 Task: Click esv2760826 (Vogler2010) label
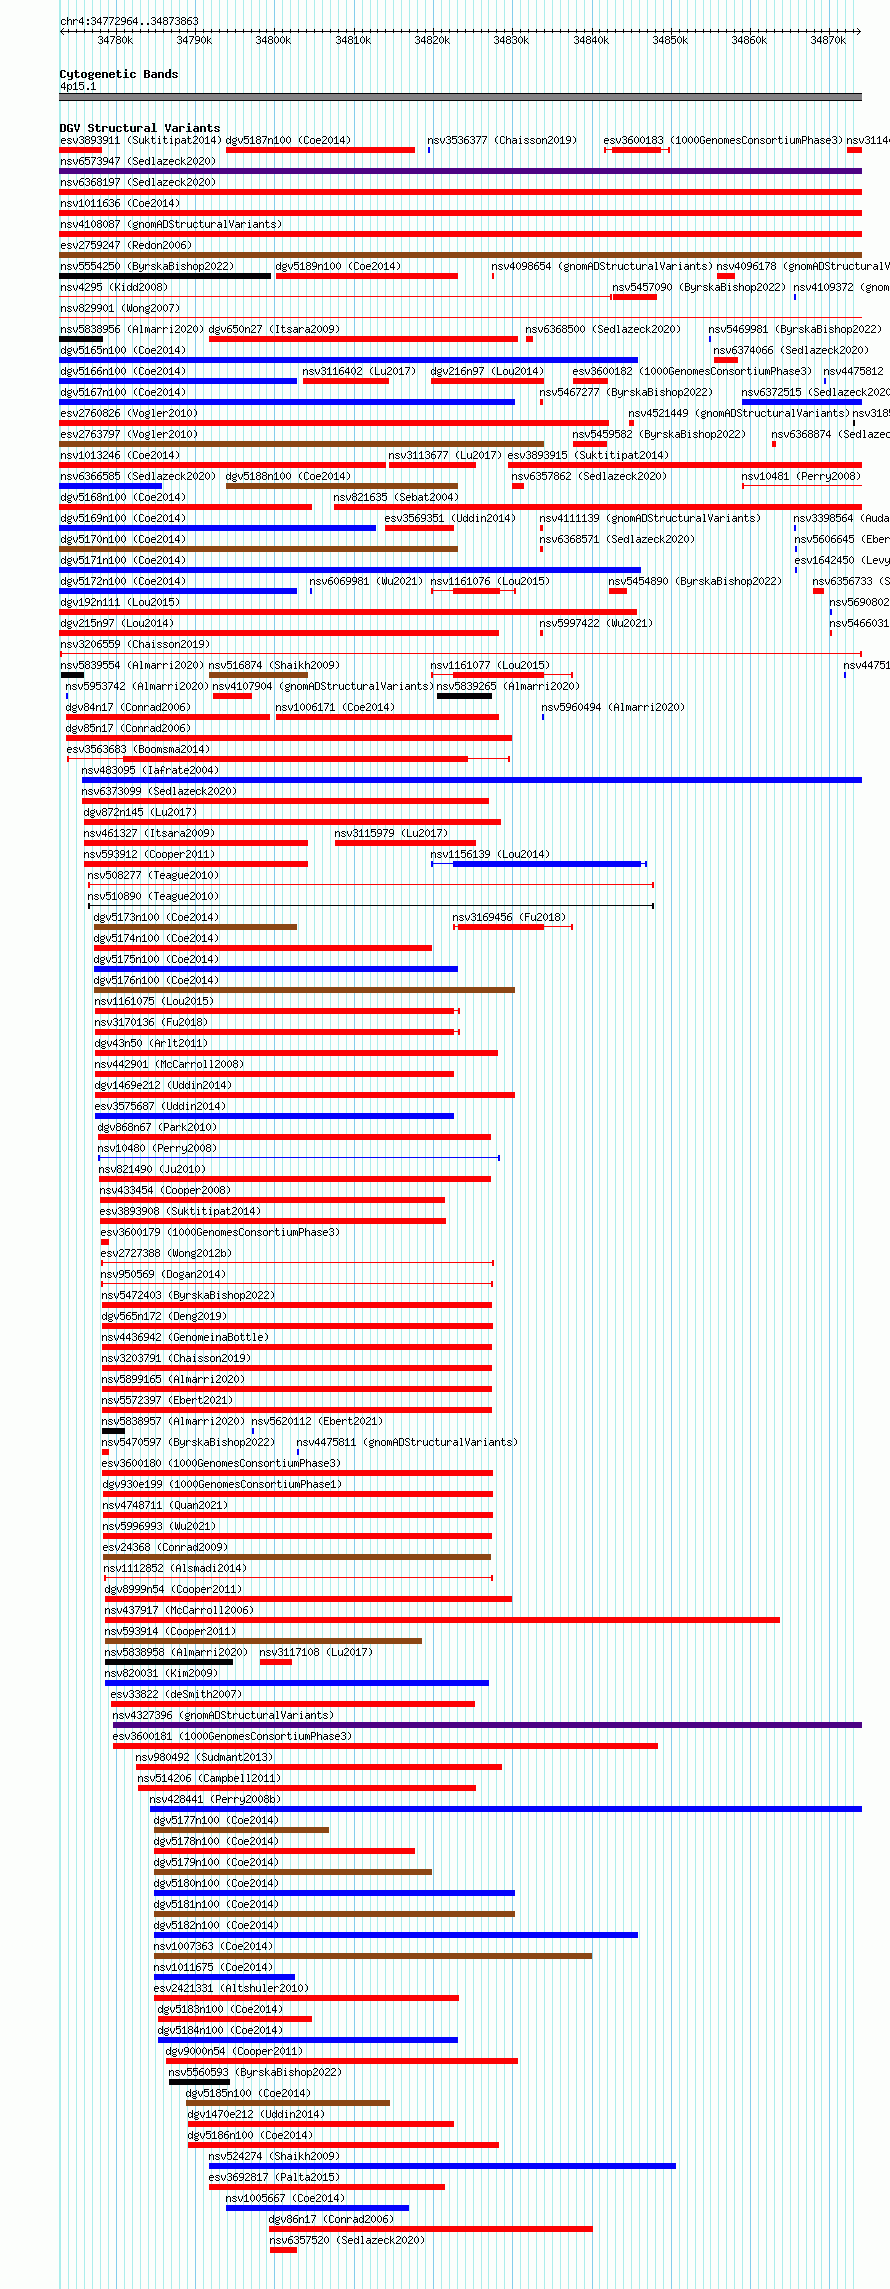tap(129, 413)
